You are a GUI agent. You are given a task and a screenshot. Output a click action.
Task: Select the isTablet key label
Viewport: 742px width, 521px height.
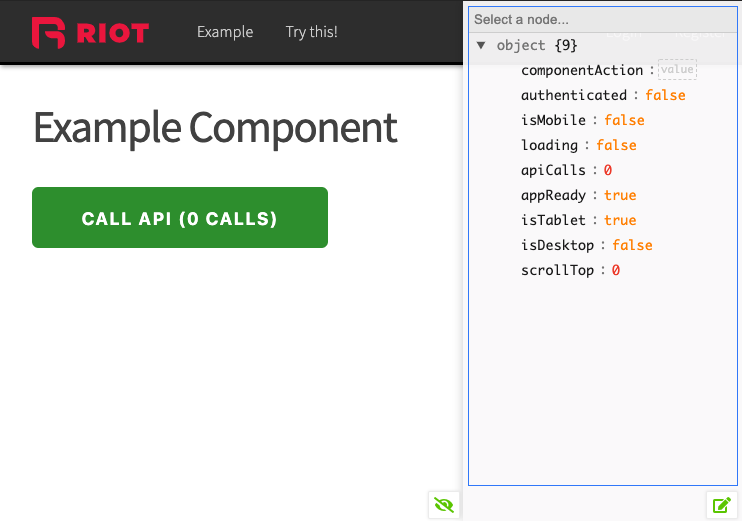coord(553,221)
